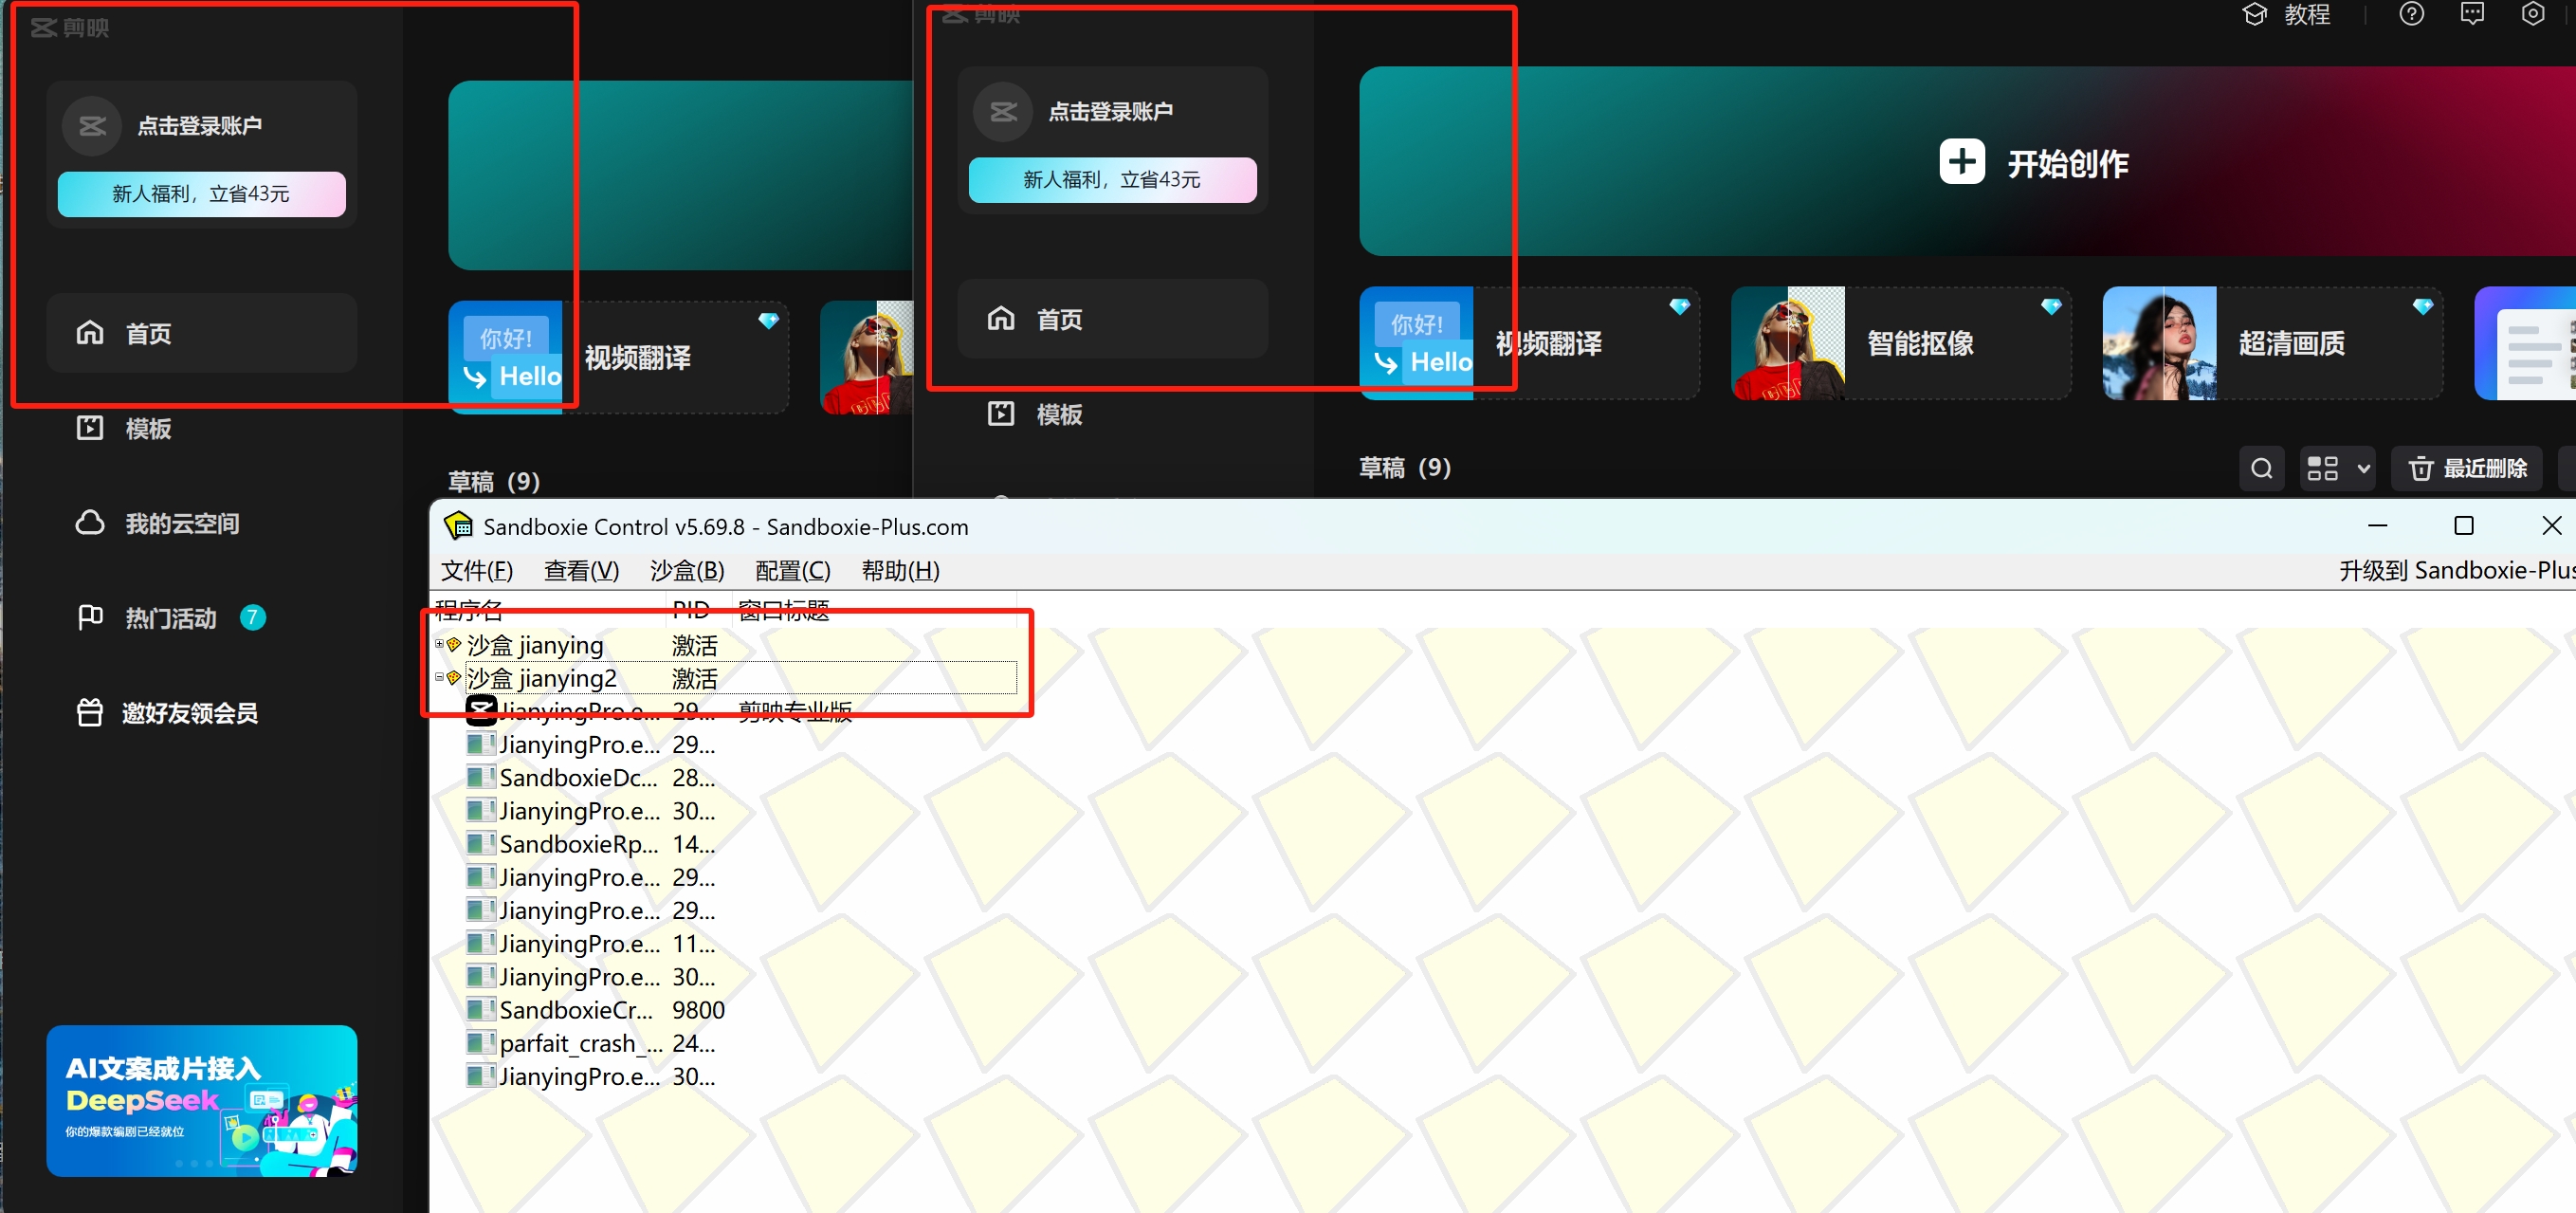The image size is (2576, 1213).
Task: Open 视频翻译 card in left window
Action: [618, 358]
